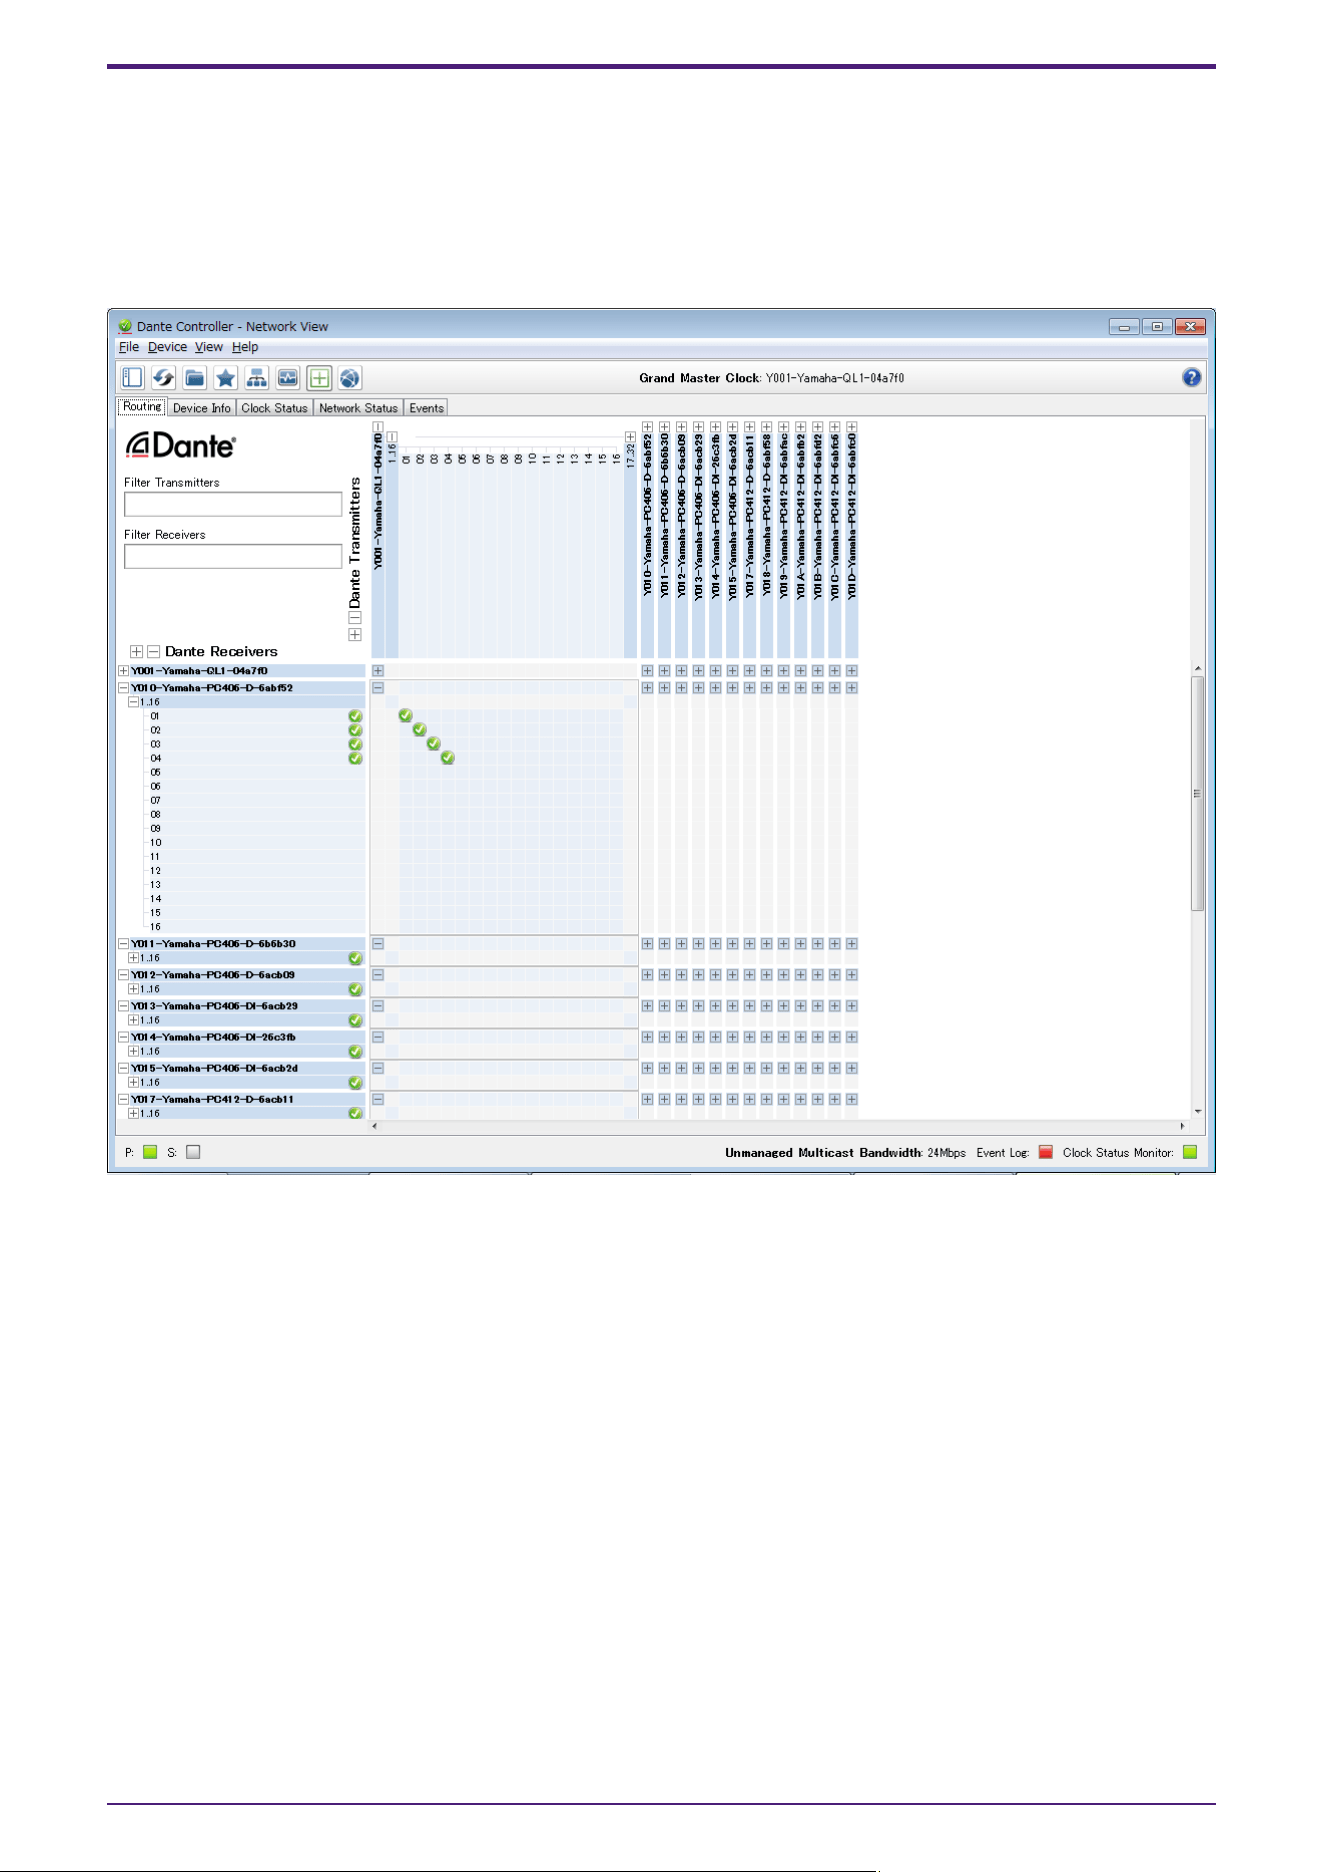Image resolution: width=1324 pixels, height=1872 pixels.
Task: Open the Help menu
Action: coord(245,347)
